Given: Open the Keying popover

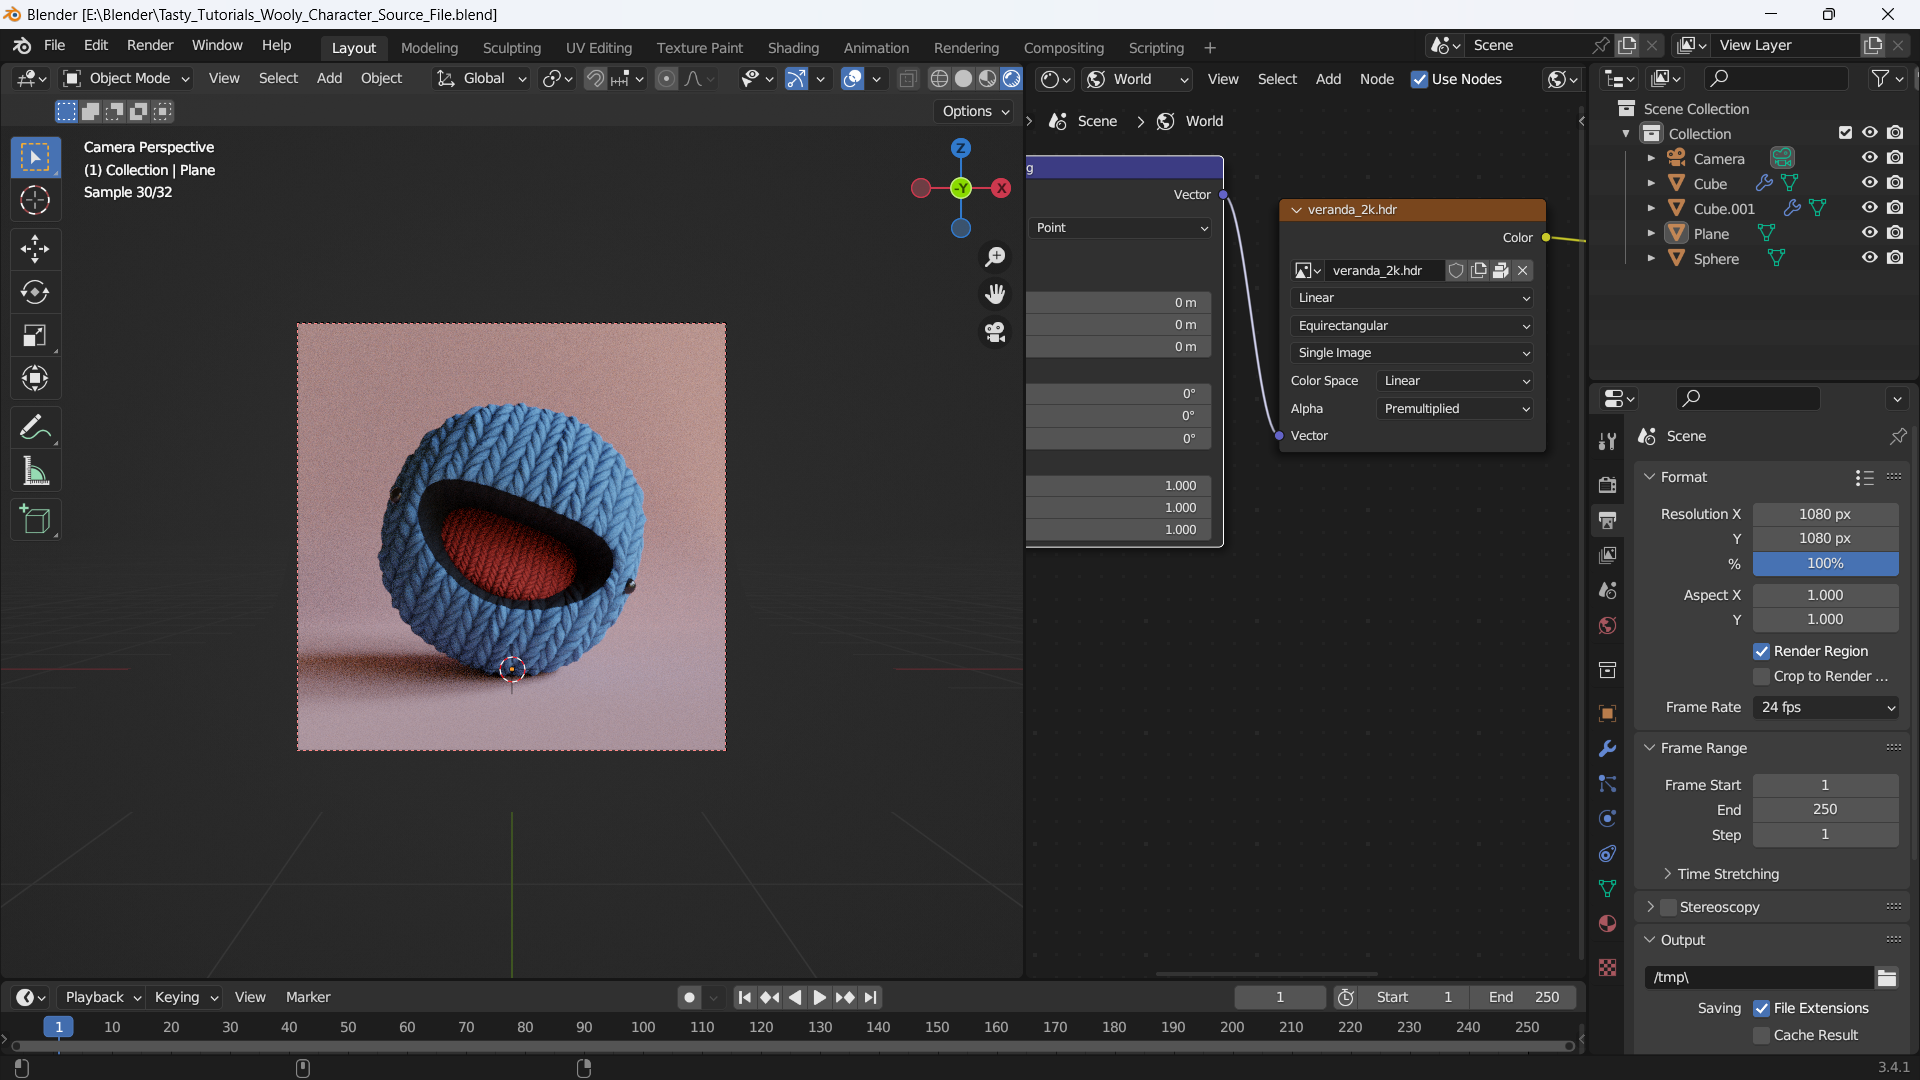Looking at the screenshot, I should tap(186, 997).
